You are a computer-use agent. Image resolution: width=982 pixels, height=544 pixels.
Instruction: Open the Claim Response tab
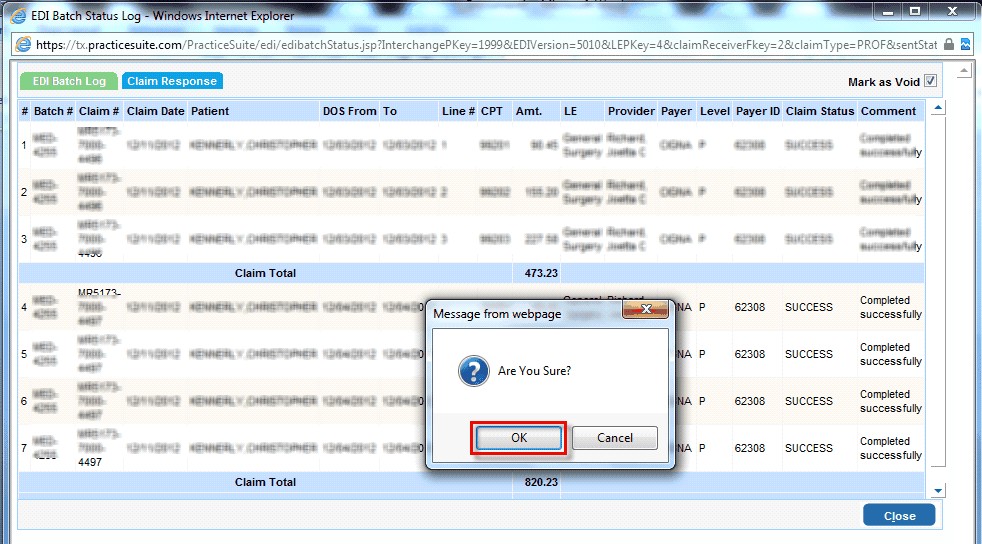click(173, 81)
